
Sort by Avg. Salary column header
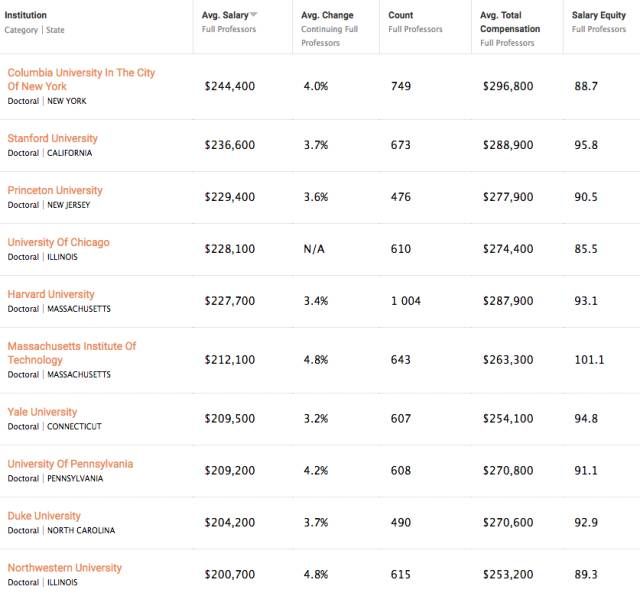(x=225, y=16)
